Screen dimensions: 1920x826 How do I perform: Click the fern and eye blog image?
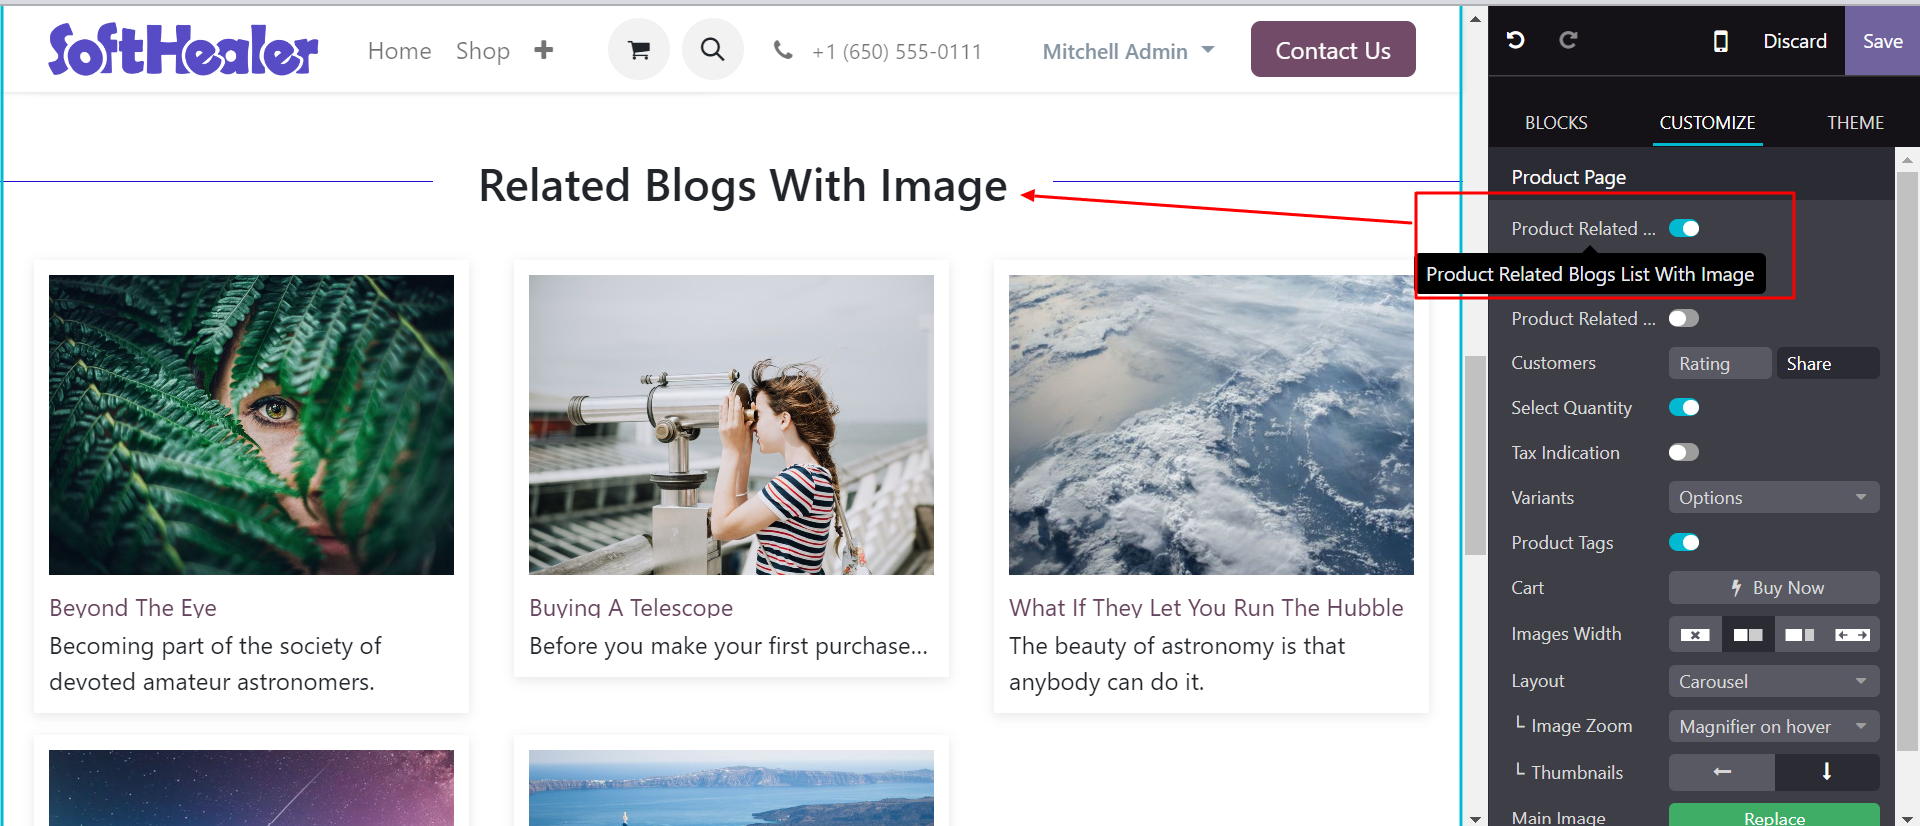coord(251,425)
